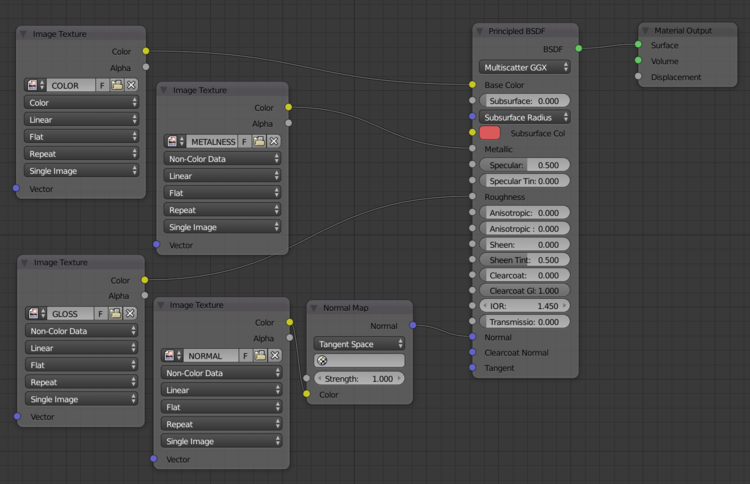Browse image datablock on NORMAL node
This screenshot has width=750, height=484.
pos(170,356)
